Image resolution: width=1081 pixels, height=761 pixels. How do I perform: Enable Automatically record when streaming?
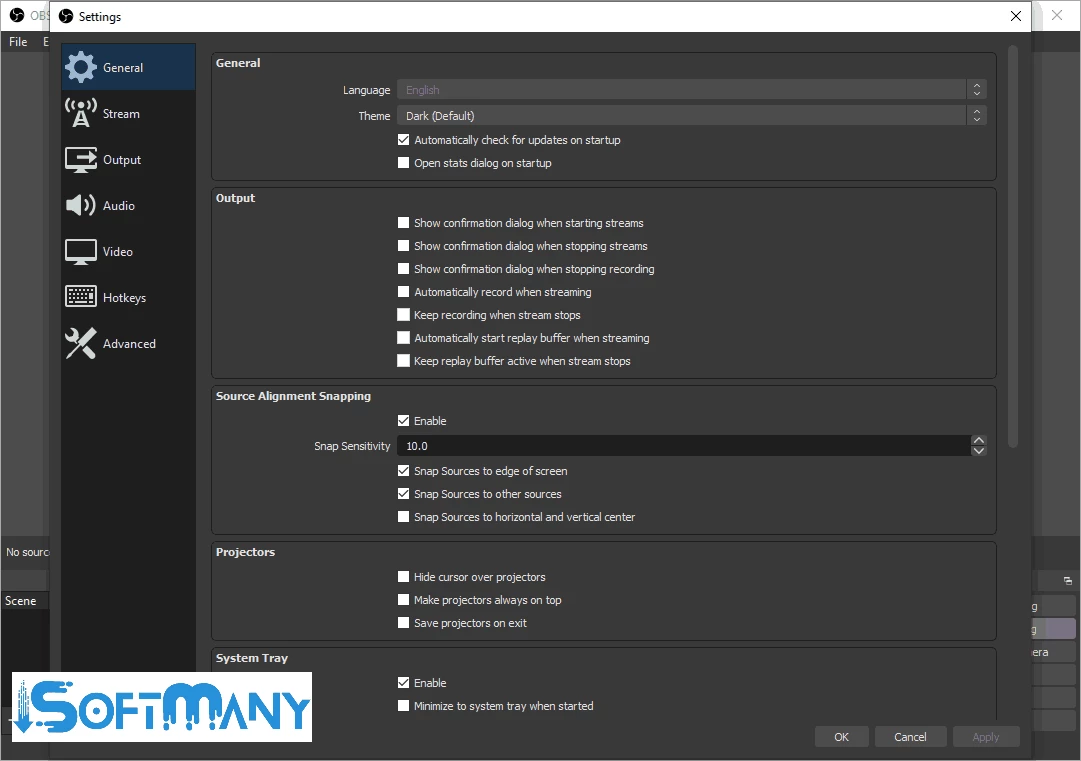404,292
